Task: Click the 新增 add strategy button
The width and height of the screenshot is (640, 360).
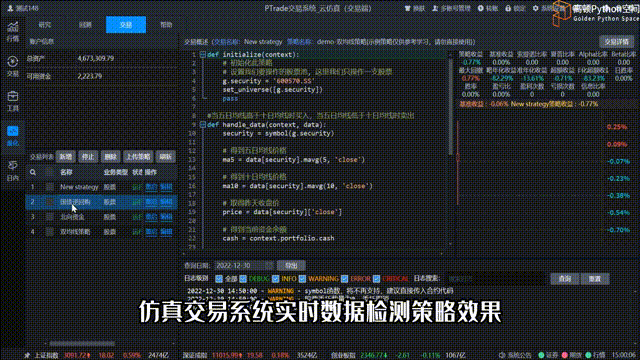Action: pyautogui.click(x=66, y=157)
